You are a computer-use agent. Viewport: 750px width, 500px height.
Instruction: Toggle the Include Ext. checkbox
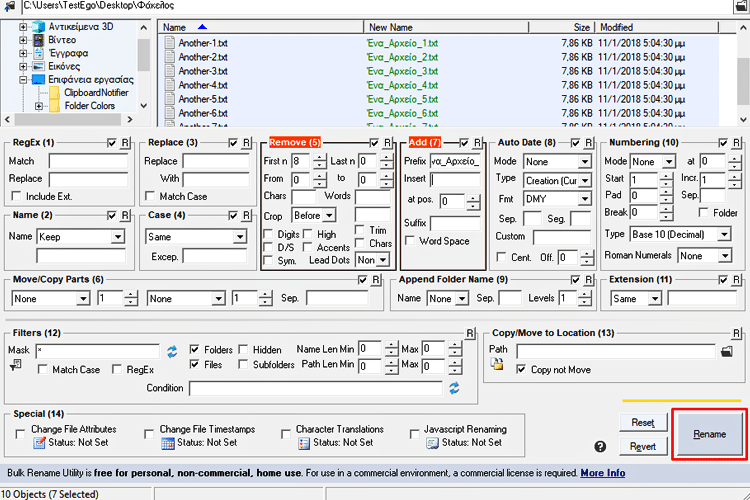click(16, 197)
